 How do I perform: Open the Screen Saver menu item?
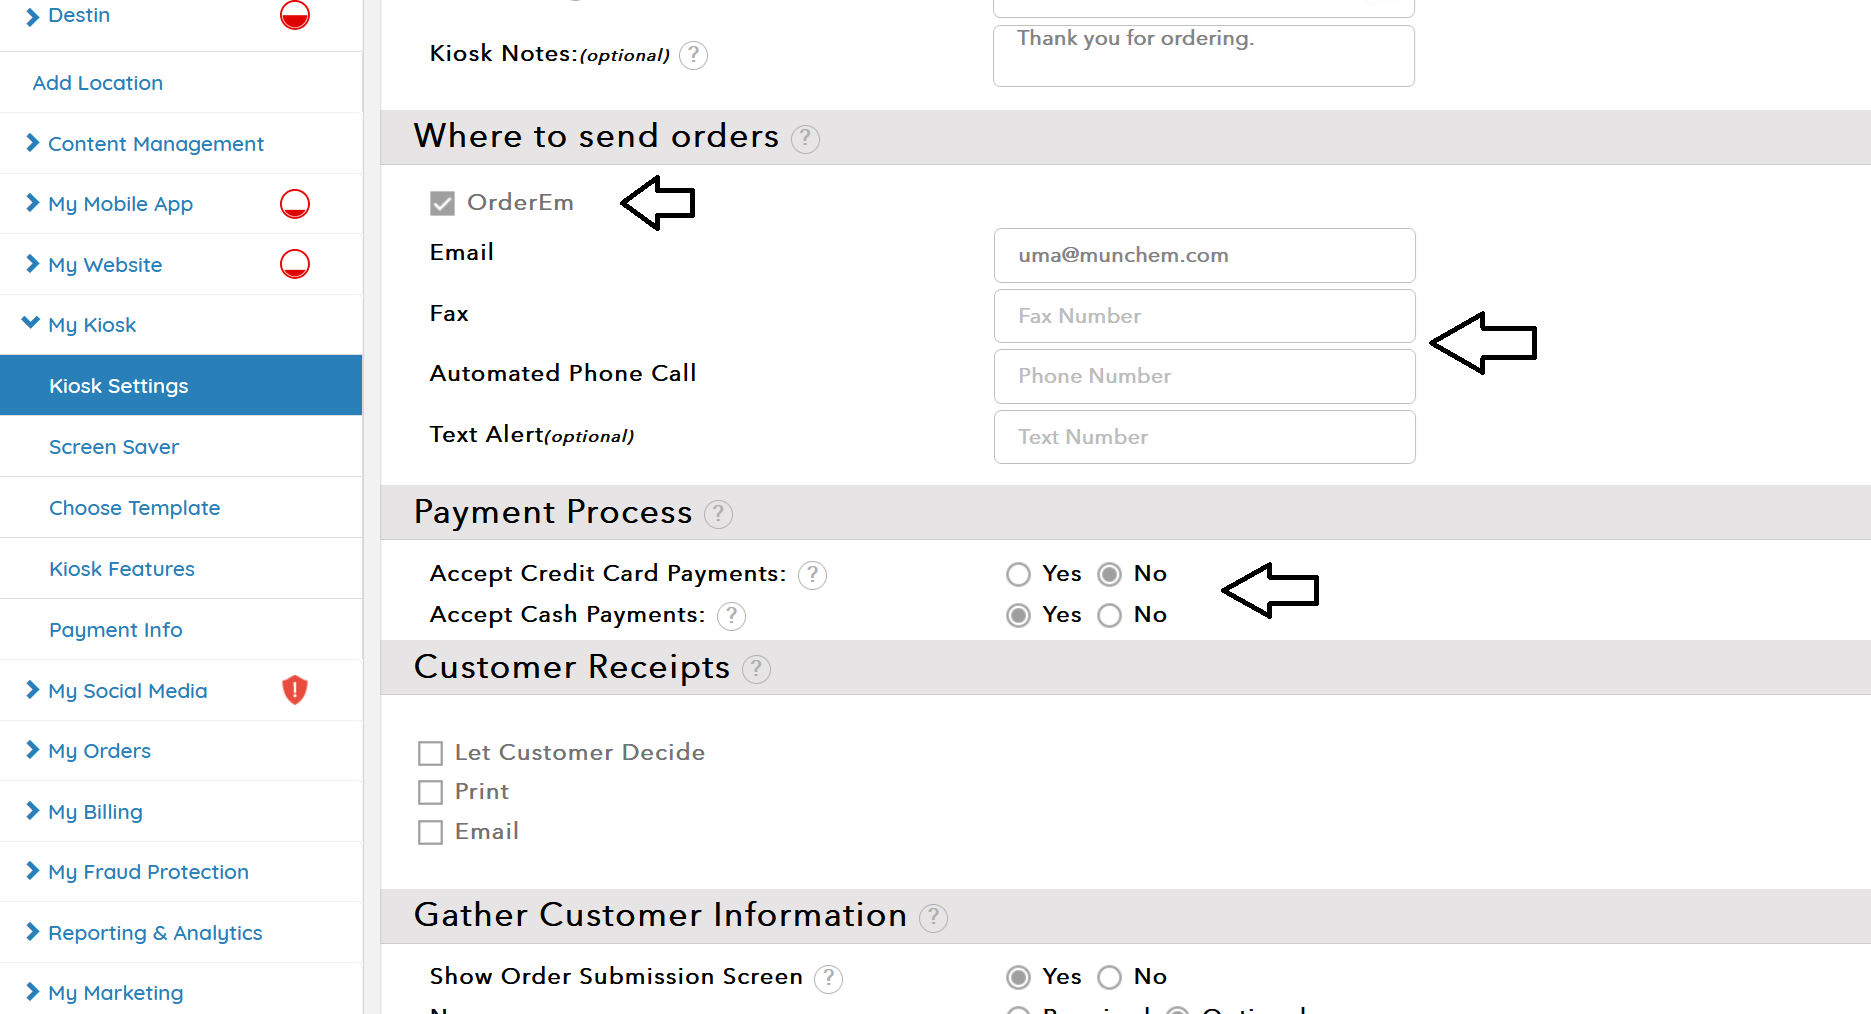pyautogui.click(x=114, y=447)
